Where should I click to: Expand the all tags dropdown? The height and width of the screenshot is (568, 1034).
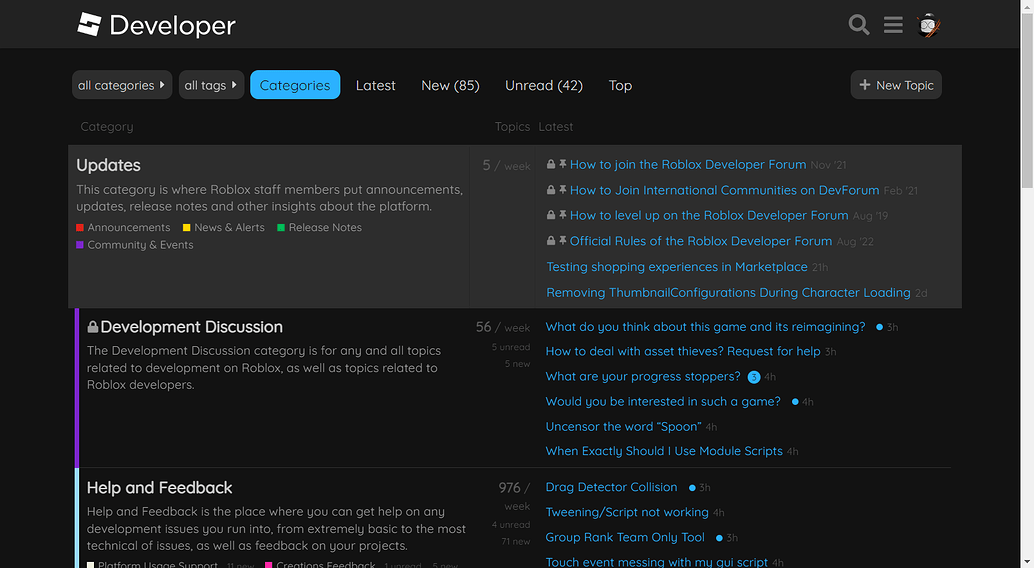(211, 85)
